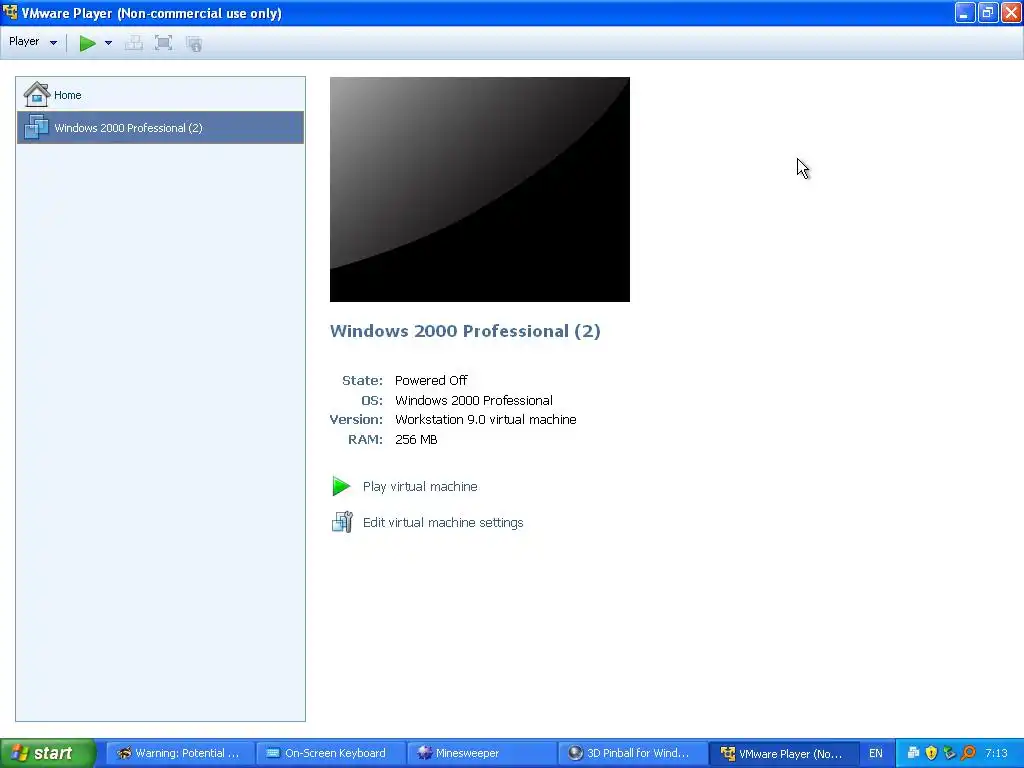Image resolution: width=1024 pixels, height=768 pixels.
Task: Switch to Warning: Potential taskbar window
Action: point(180,753)
